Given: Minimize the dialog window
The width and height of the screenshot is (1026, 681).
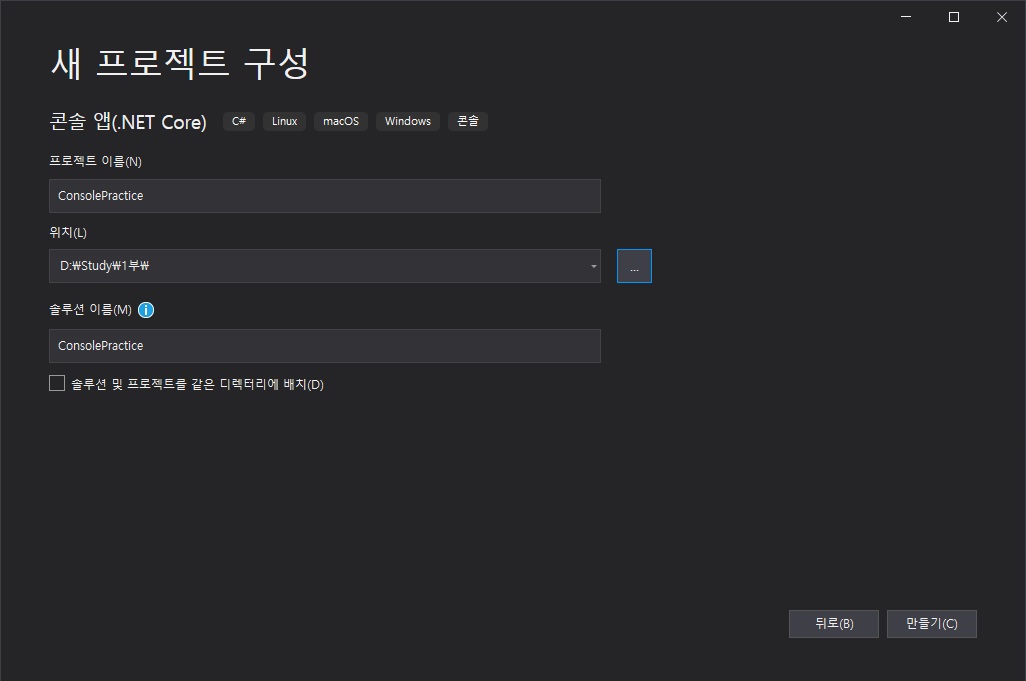Looking at the screenshot, I should (x=906, y=17).
